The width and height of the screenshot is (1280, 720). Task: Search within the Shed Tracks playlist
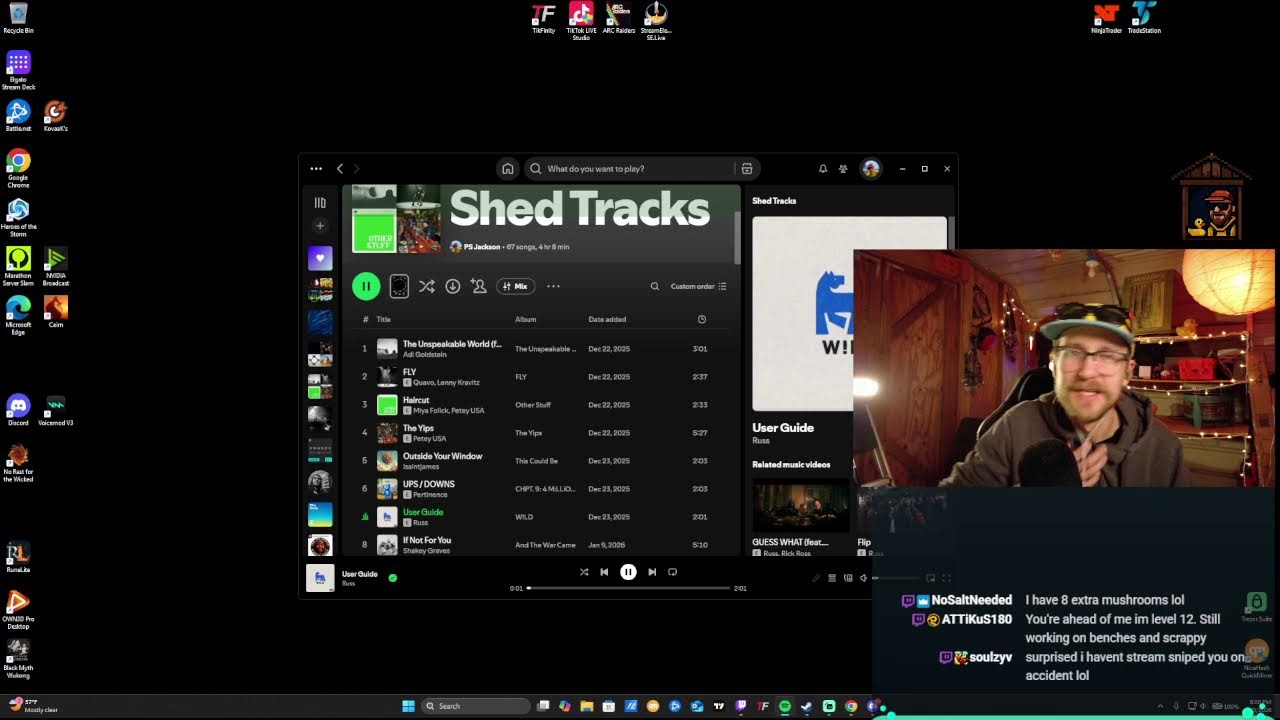pos(655,286)
